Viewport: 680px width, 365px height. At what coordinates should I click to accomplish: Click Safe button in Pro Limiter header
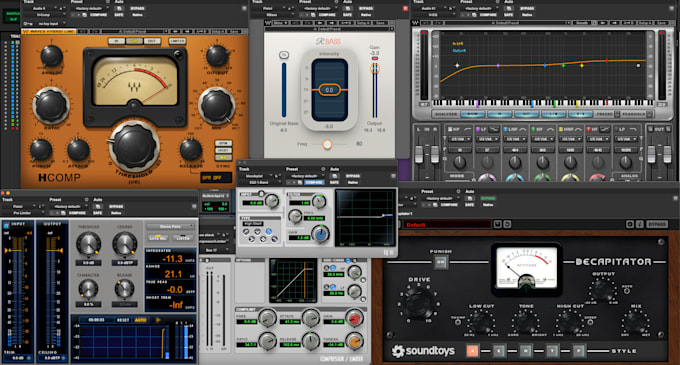pos(98,213)
